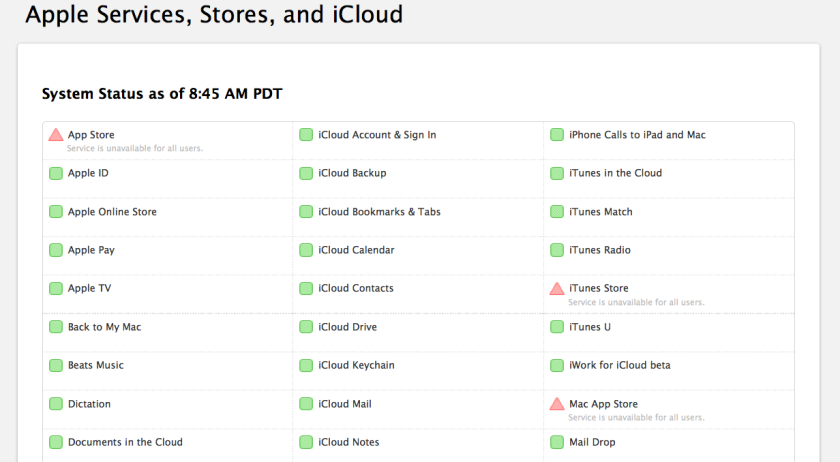Viewport: 840px width, 462px height.
Task: Click the green status icon for iCloud Notes
Action: 306,442
